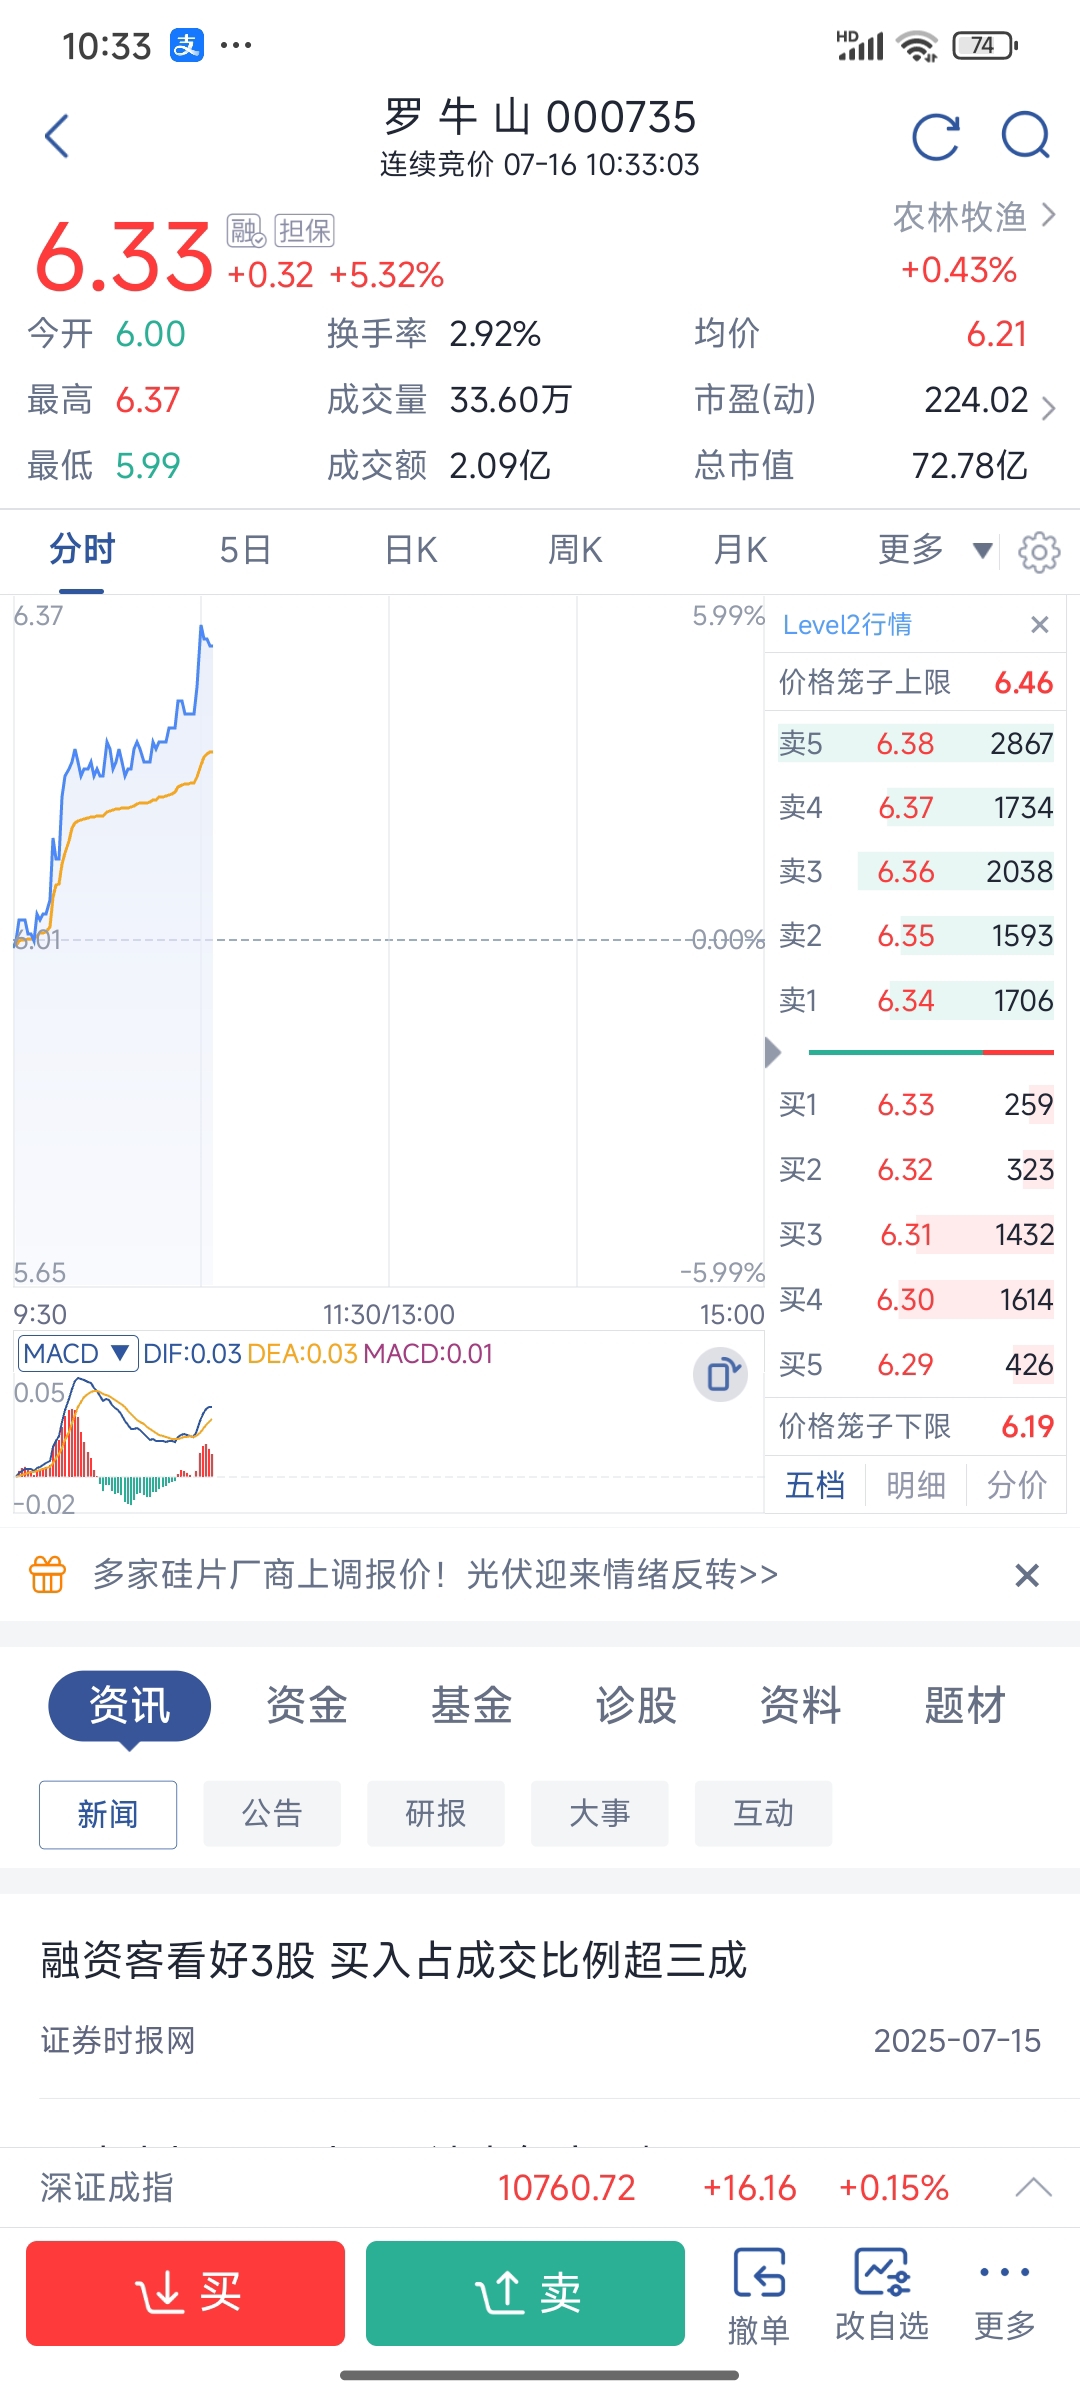1080x2400 pixels.
Task: Switch order panel to 明细
Action: click(916, 1485)
